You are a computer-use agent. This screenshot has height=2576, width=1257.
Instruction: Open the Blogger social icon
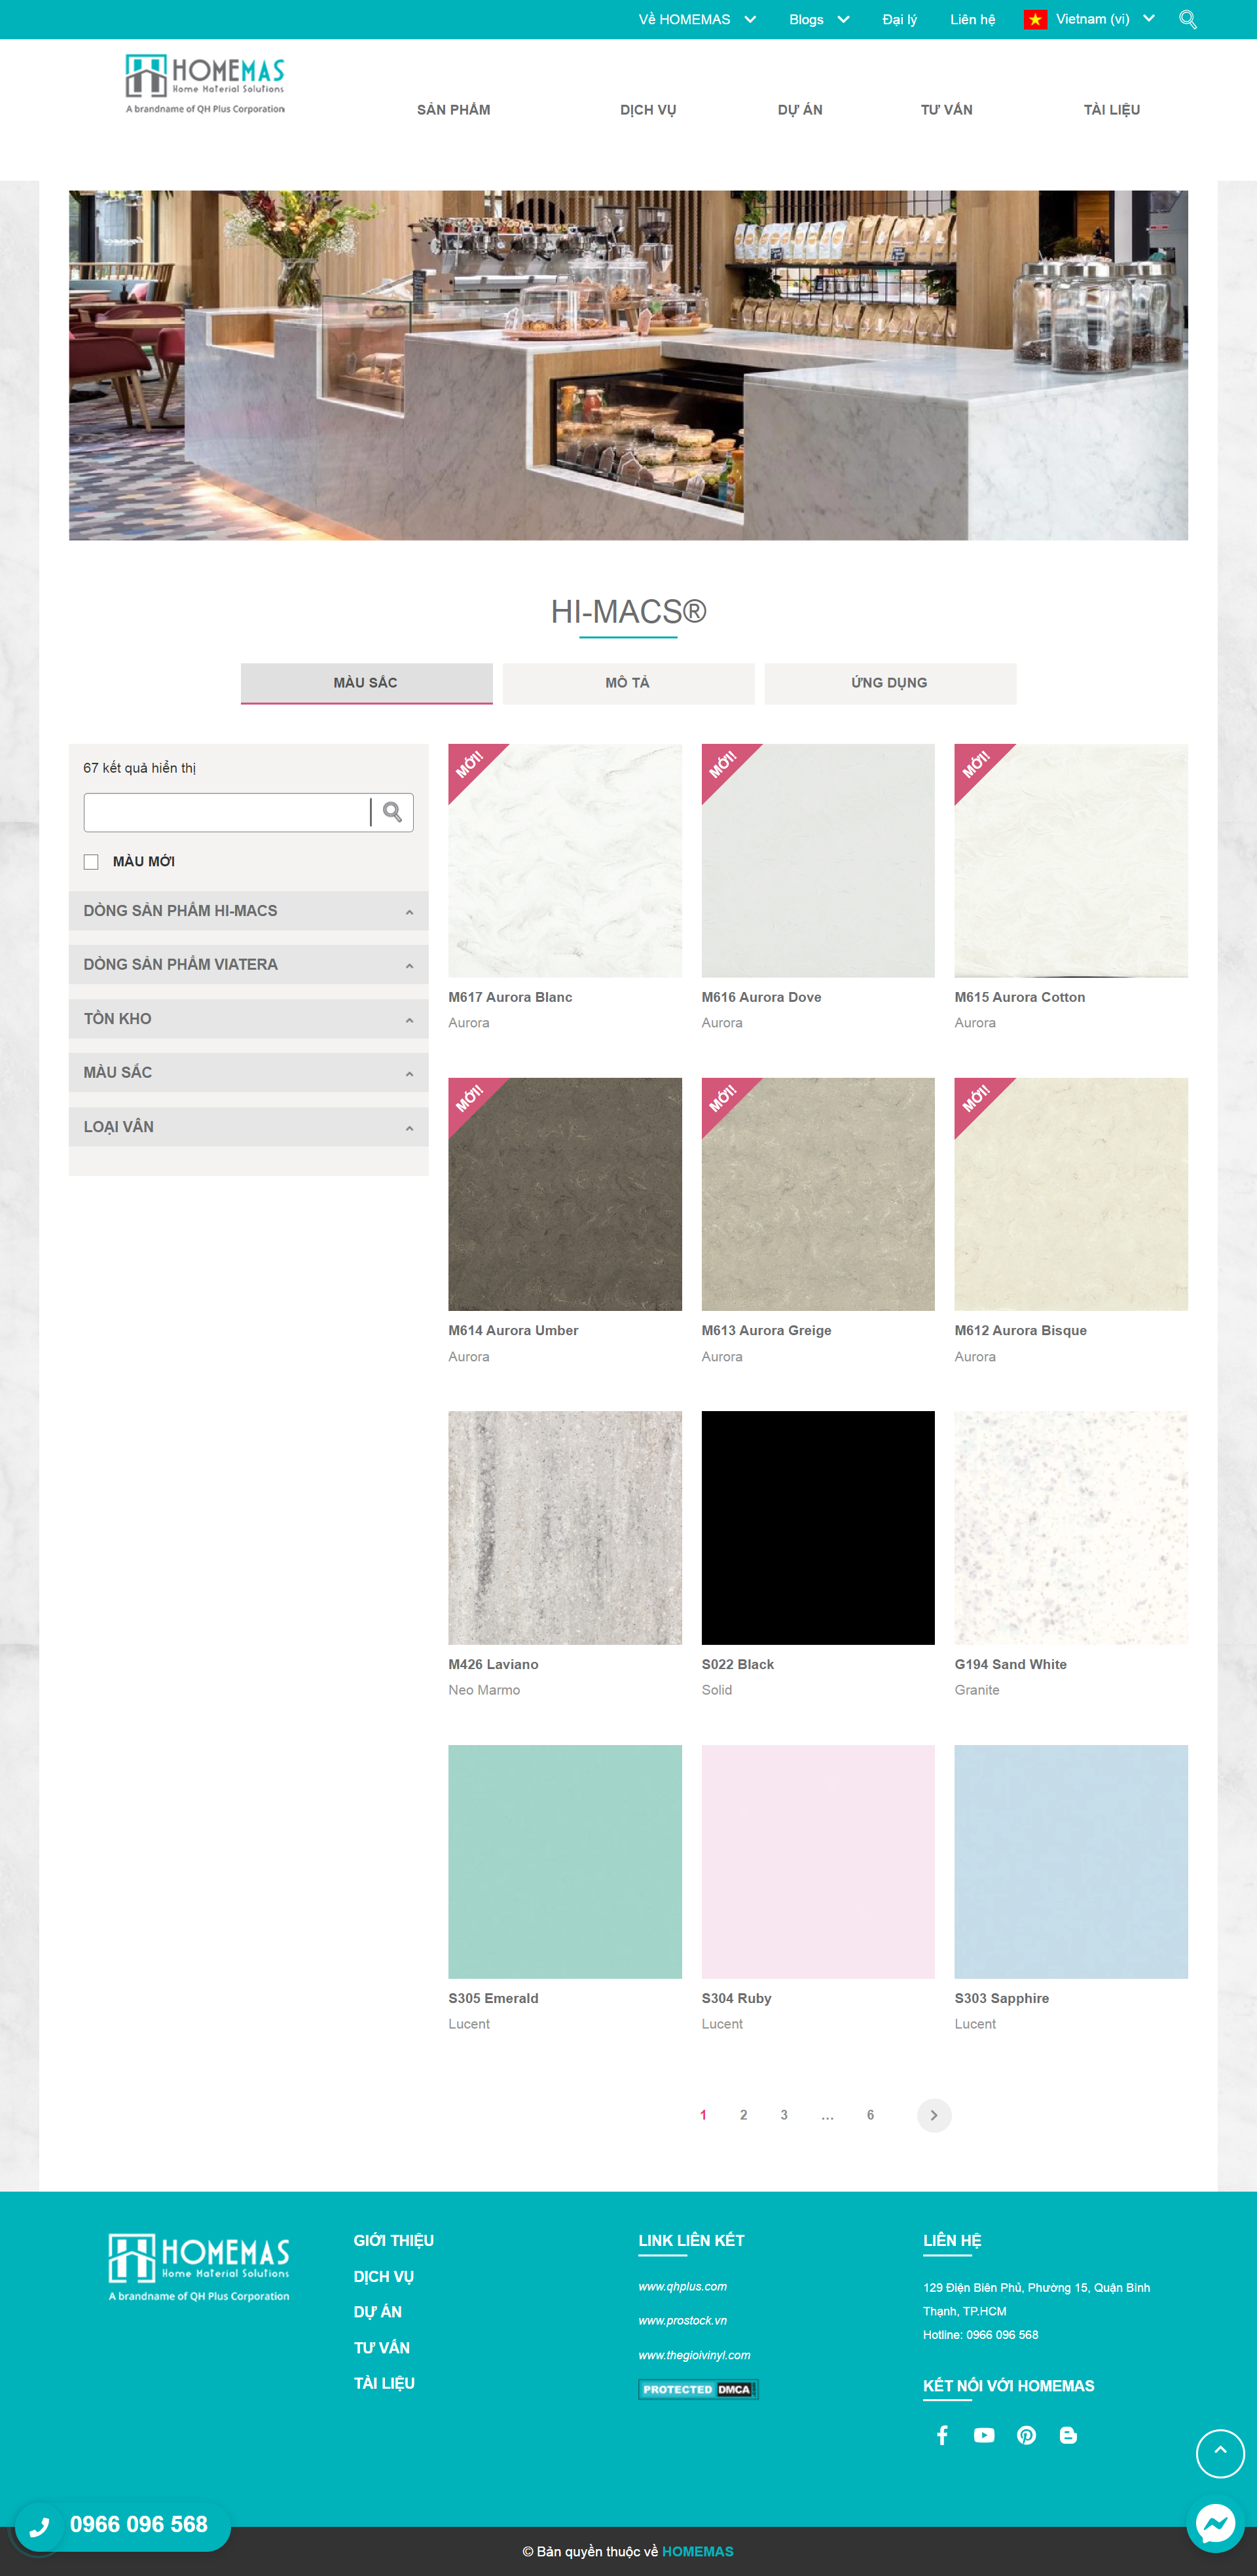1068,2435
